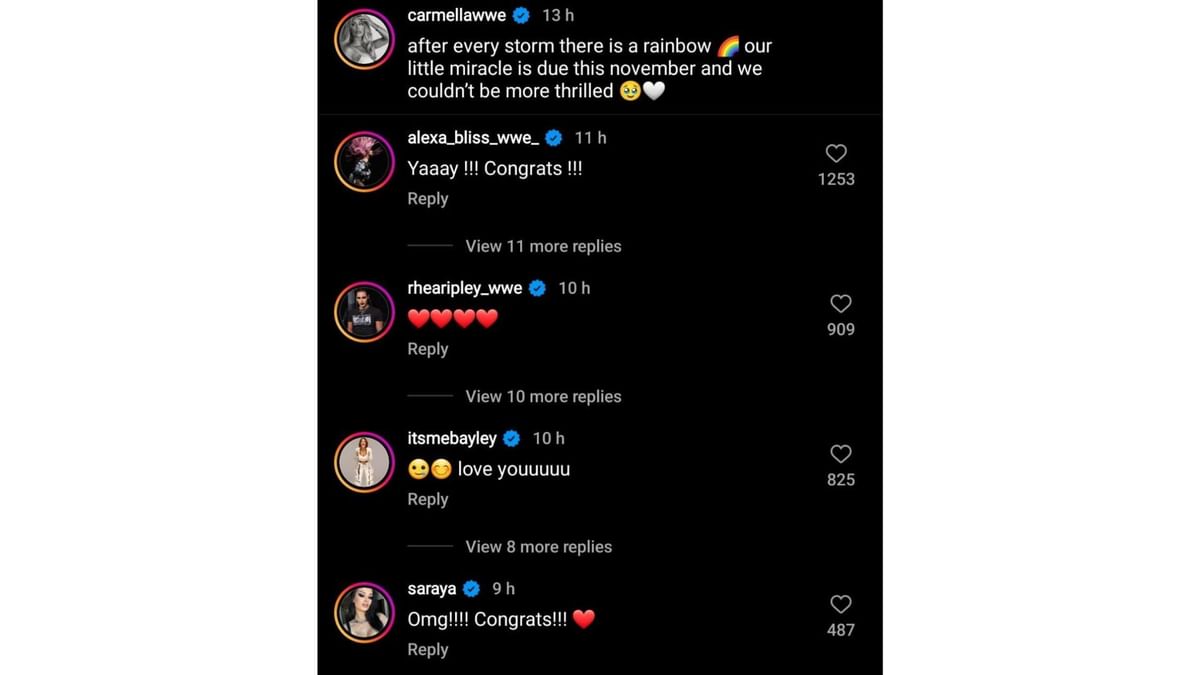Viewport: 1200px width, 675px height.
Task: Click saraya's profile picture
Action: coord(364,612)
